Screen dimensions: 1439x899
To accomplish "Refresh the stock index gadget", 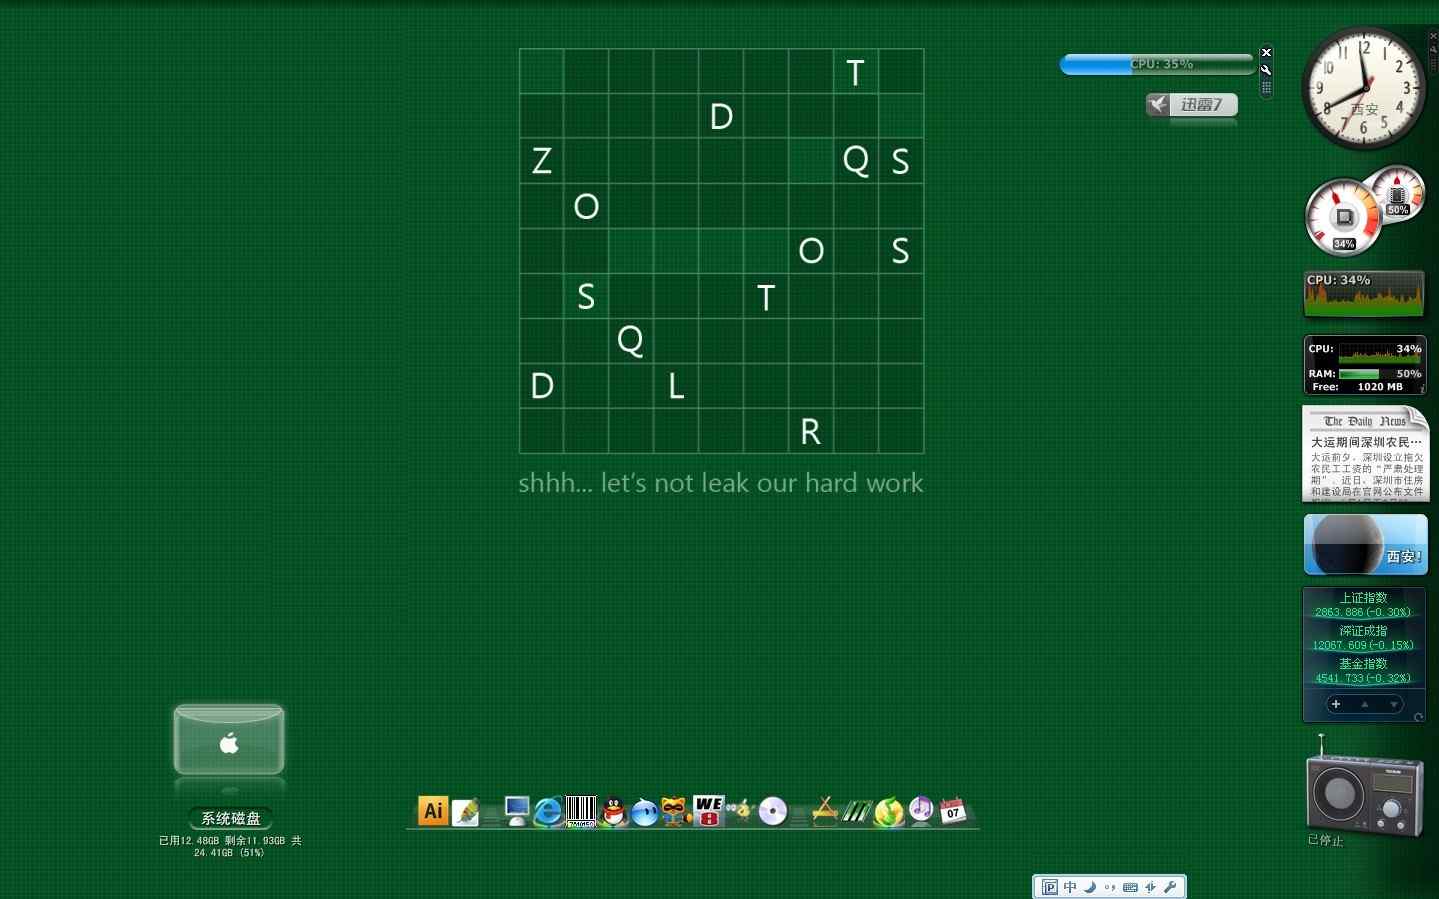I will [x=1418, y=717].
